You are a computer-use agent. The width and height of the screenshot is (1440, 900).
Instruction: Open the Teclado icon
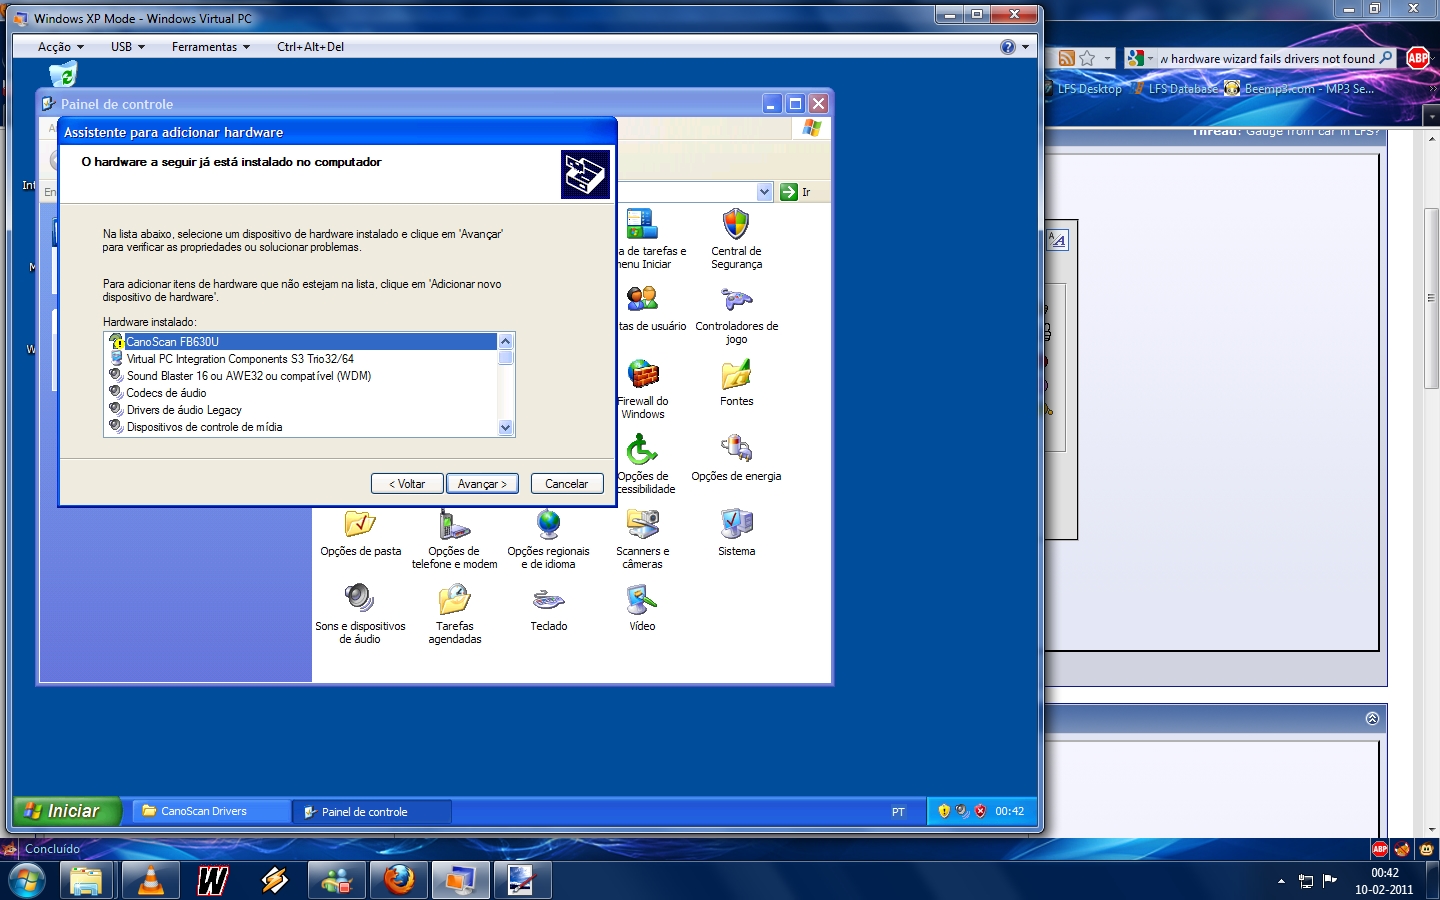(x=548, y=607)
